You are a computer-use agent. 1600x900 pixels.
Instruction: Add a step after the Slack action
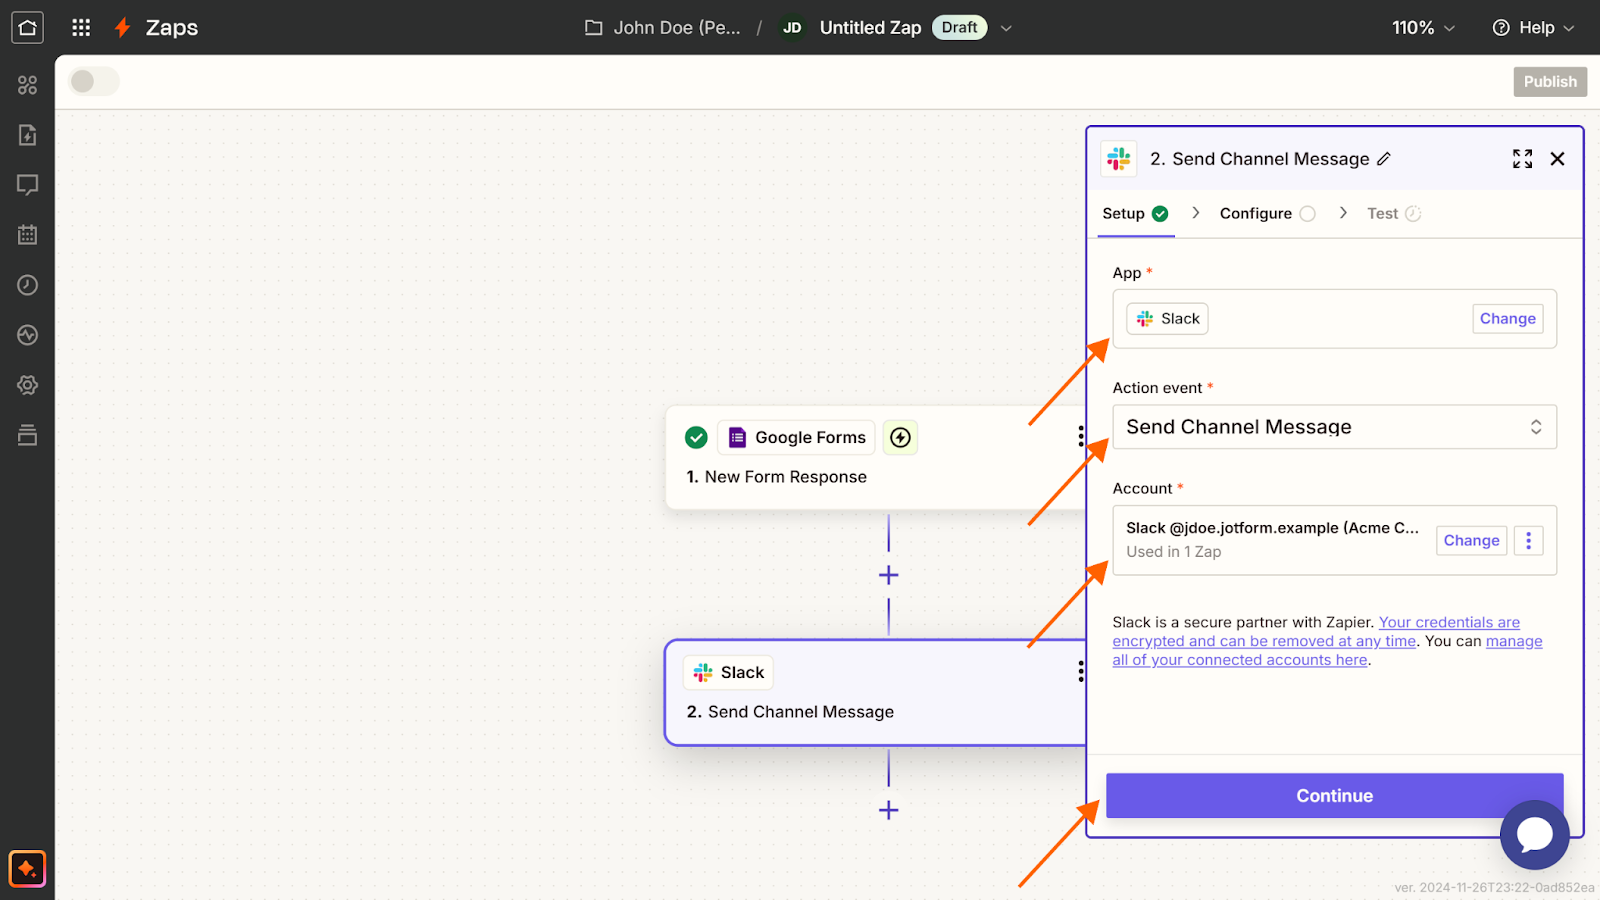click(888, 810)
